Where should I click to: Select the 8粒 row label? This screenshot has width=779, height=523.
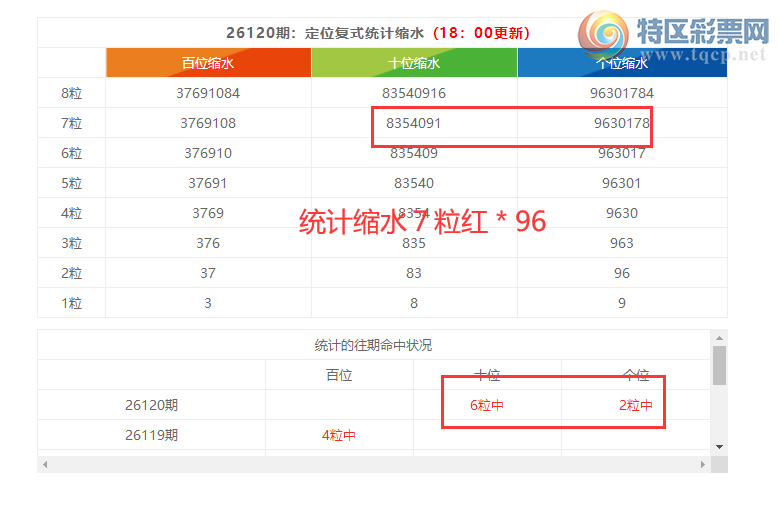click(x=72, y=93)
